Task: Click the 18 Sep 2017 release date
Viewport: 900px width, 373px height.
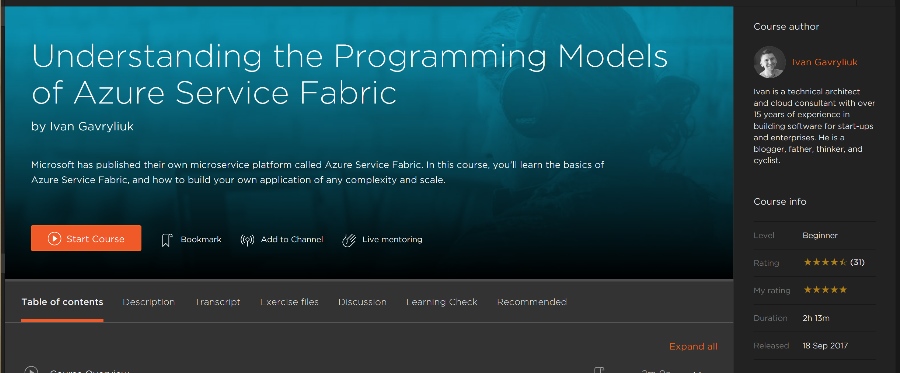Action: point(825,345)
